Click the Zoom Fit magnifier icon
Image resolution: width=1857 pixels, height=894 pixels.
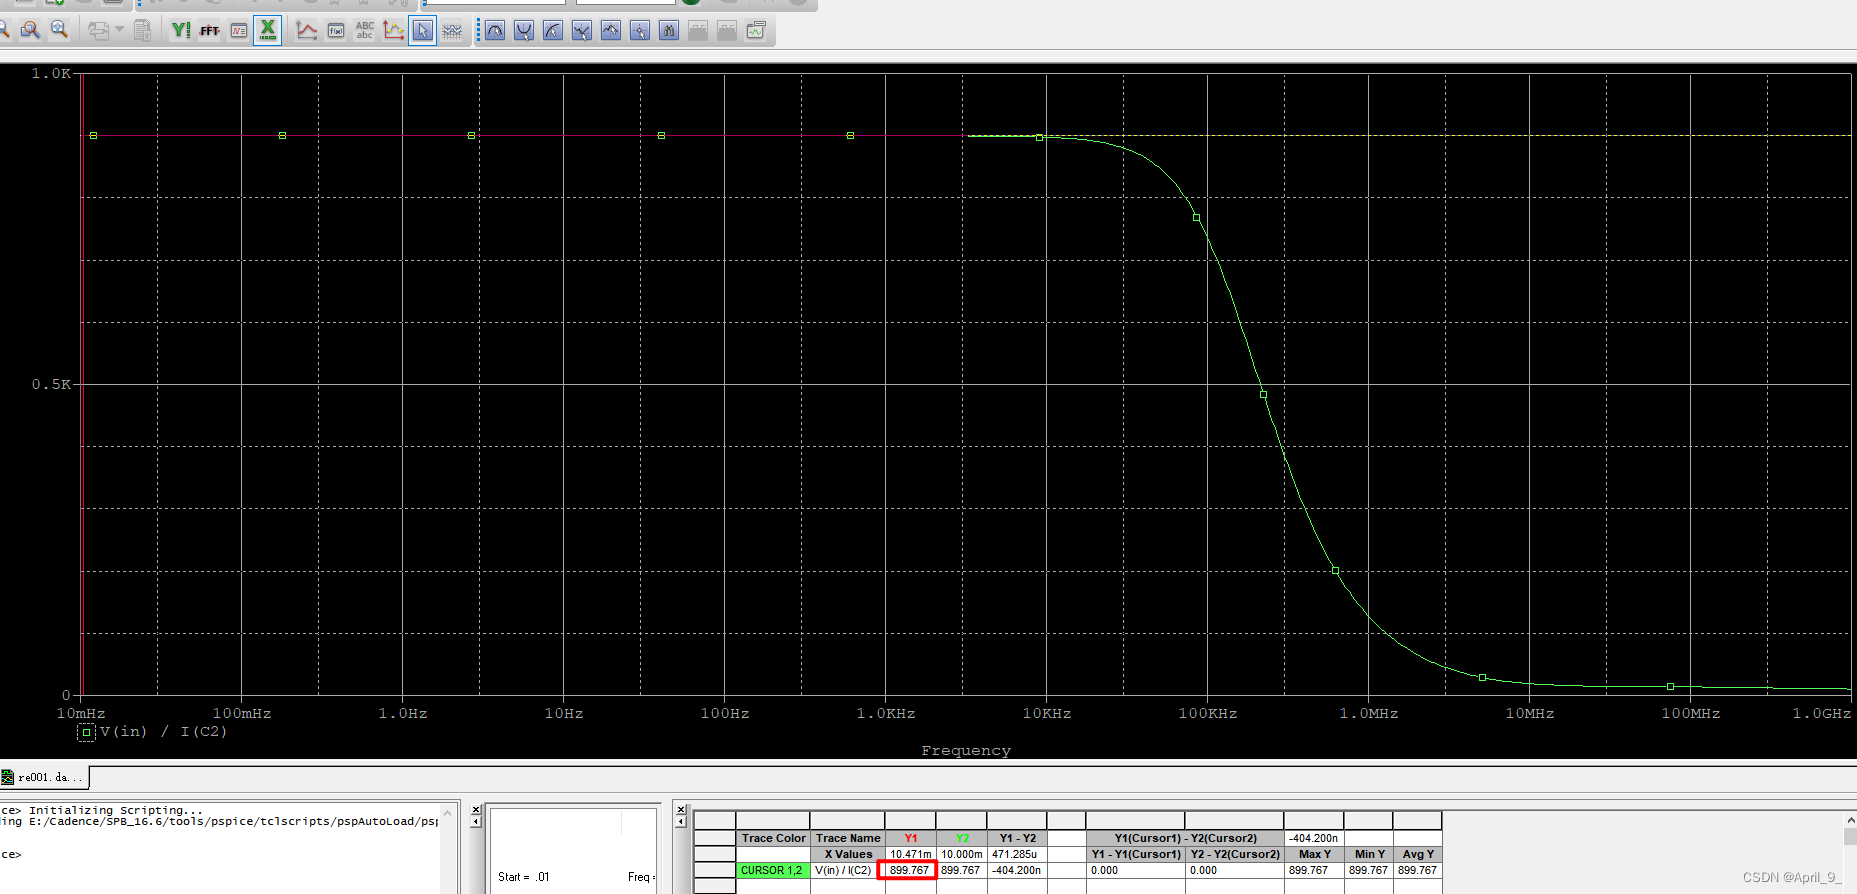pyautogui.click(x=60, y=30)
